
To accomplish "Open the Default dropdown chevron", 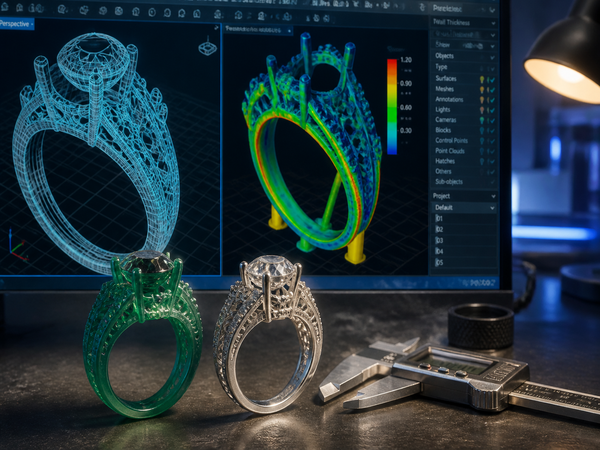I will click(x=492, y=208).
